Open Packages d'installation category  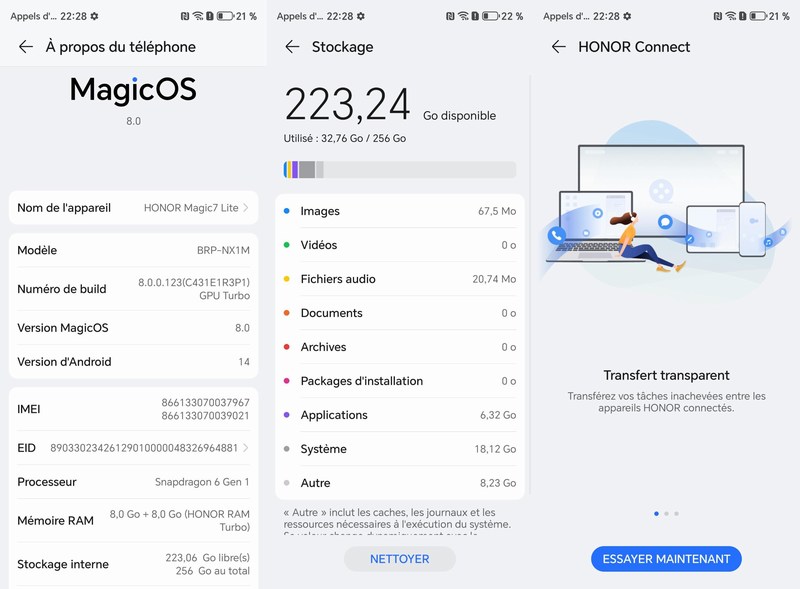pos(400,381)
